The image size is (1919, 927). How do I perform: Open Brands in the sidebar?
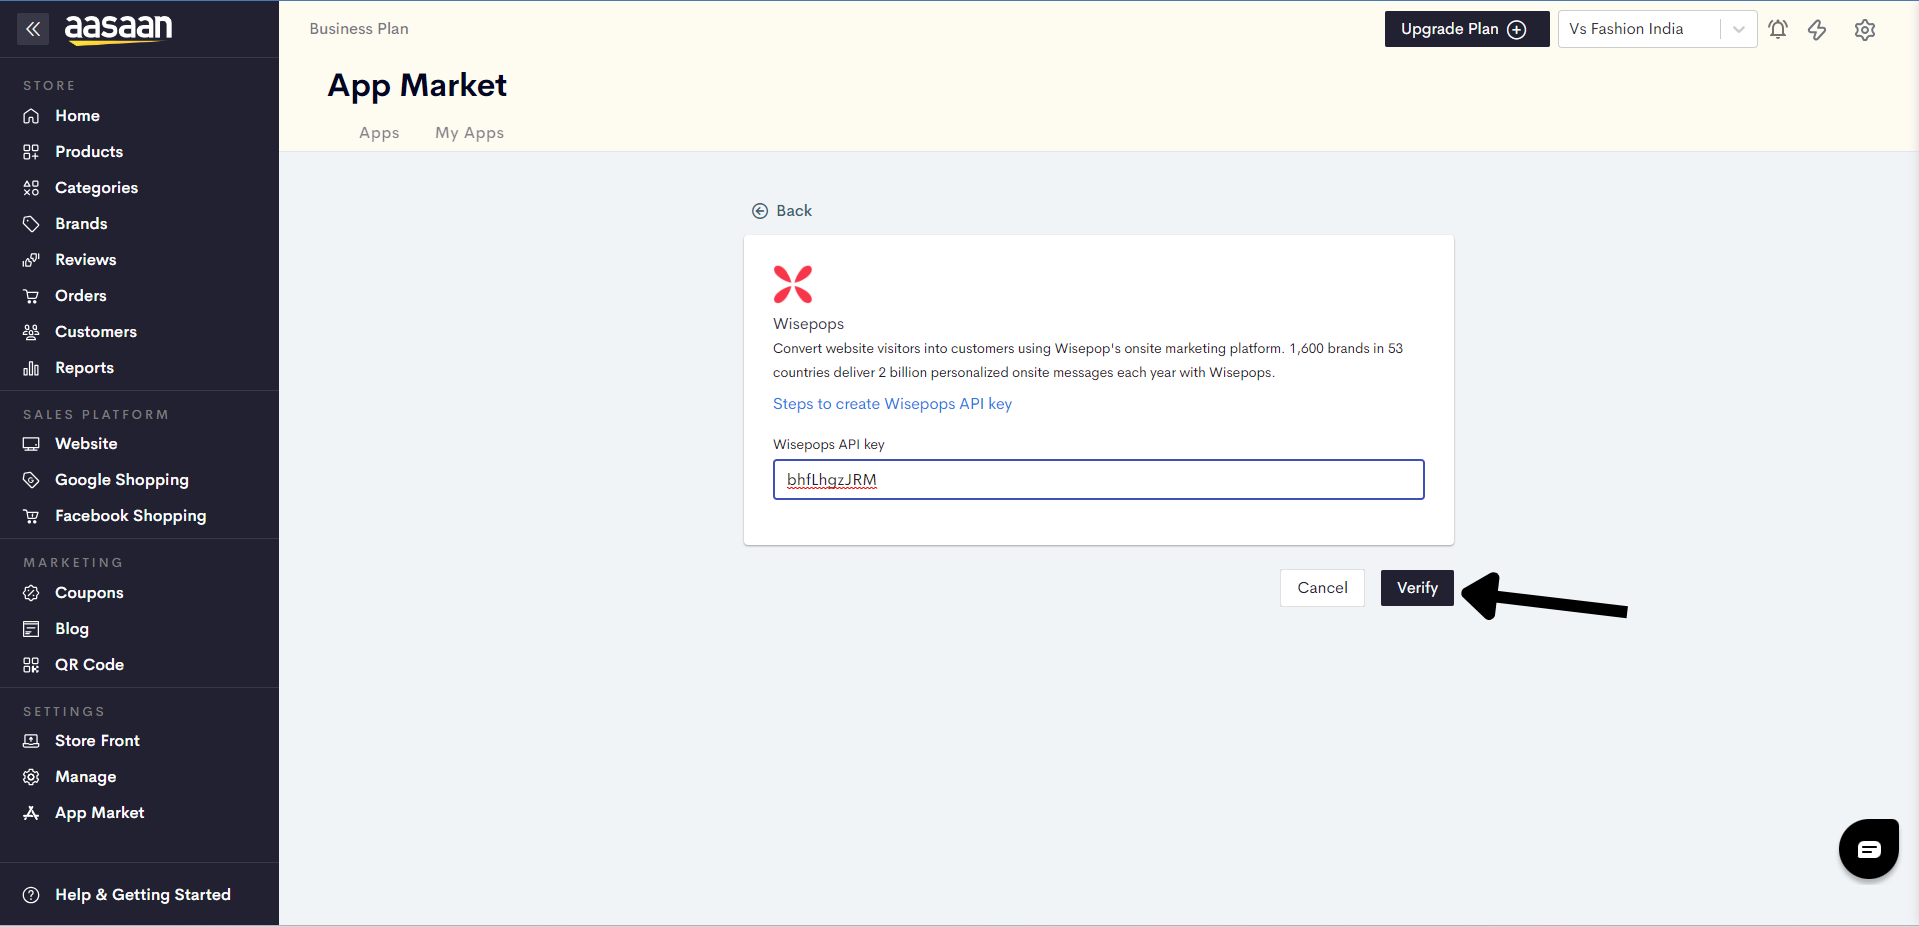click(x=81, y=224)
